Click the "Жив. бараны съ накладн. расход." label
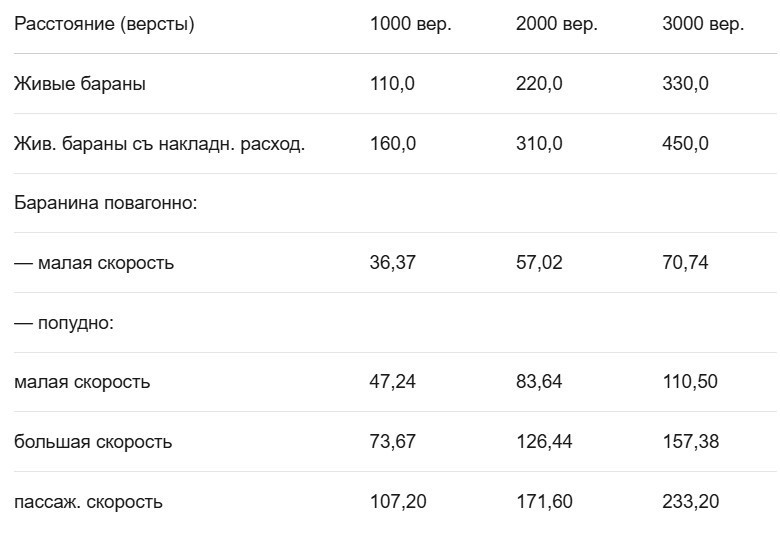Image resolution: width=780 pixels, height=533 pixels. (x=160, y=144)
